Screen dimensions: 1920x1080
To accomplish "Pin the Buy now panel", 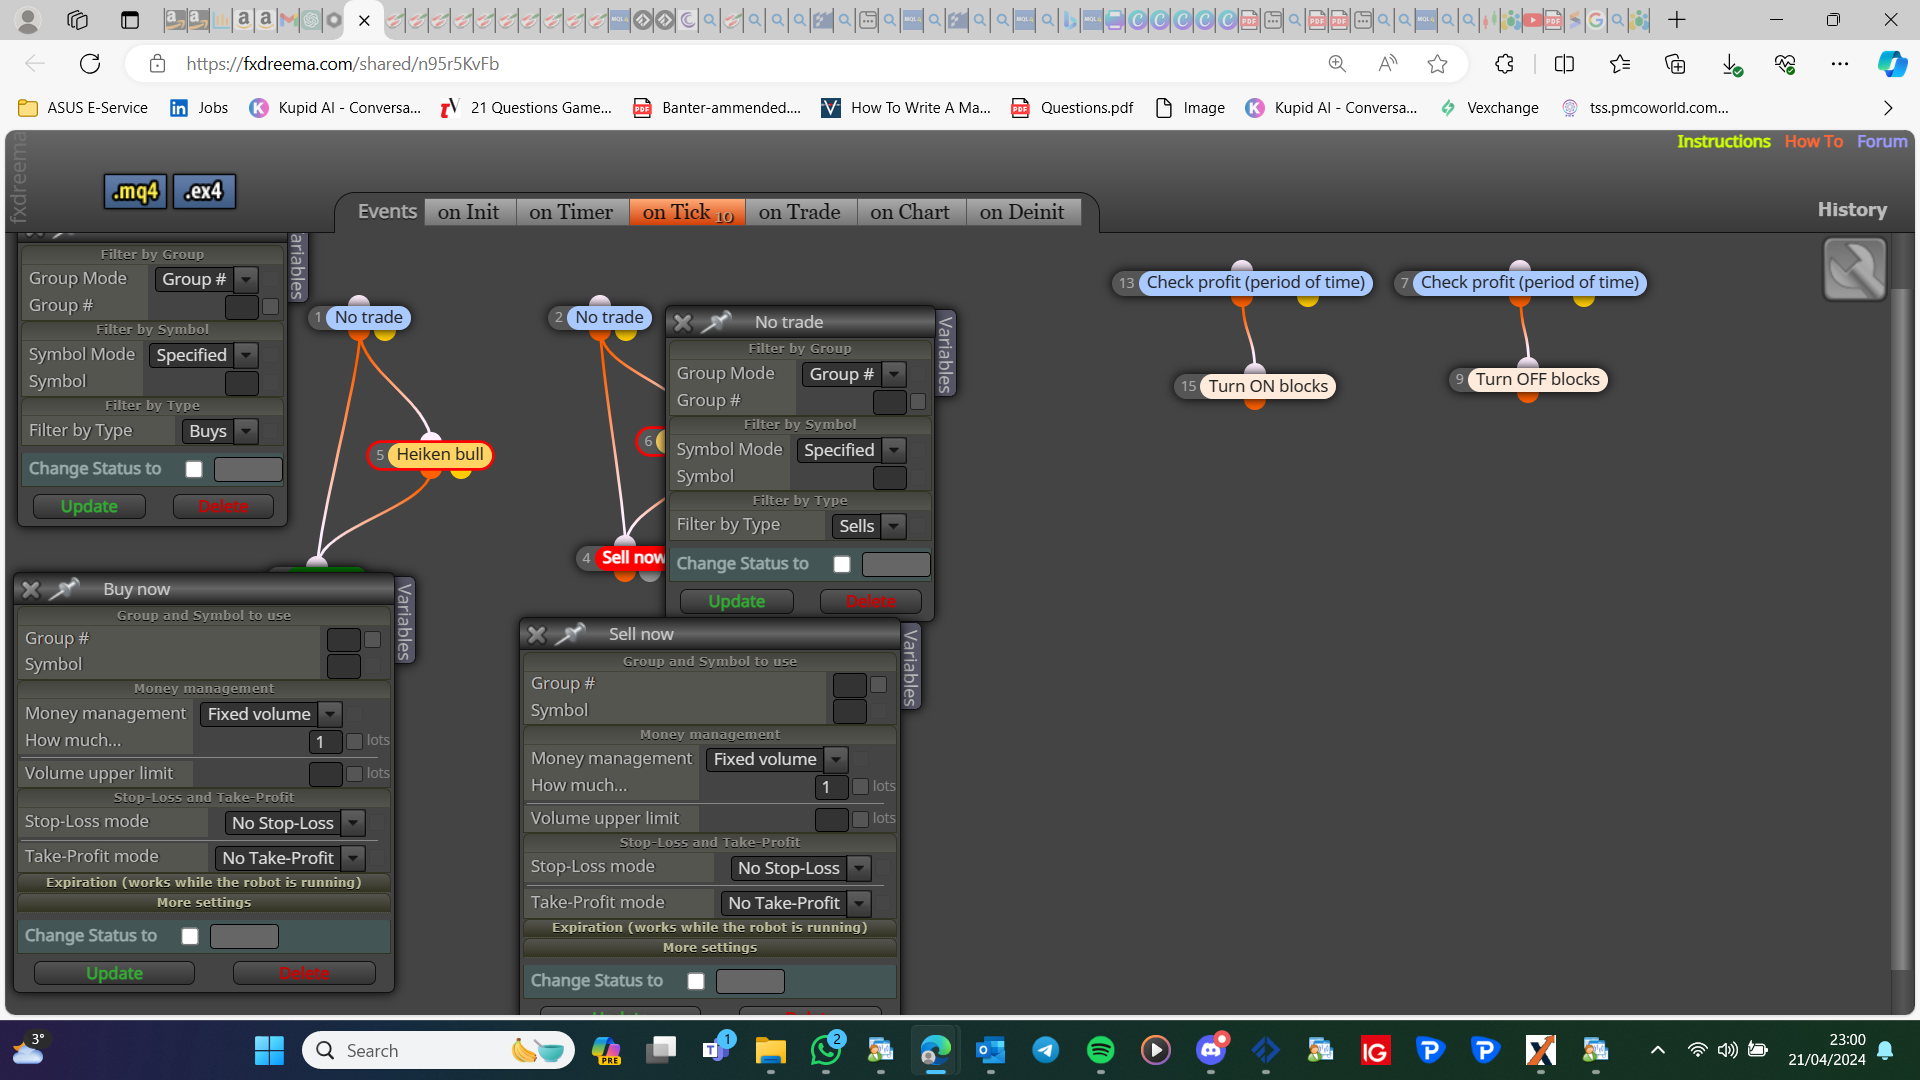I will pos(64,589).
